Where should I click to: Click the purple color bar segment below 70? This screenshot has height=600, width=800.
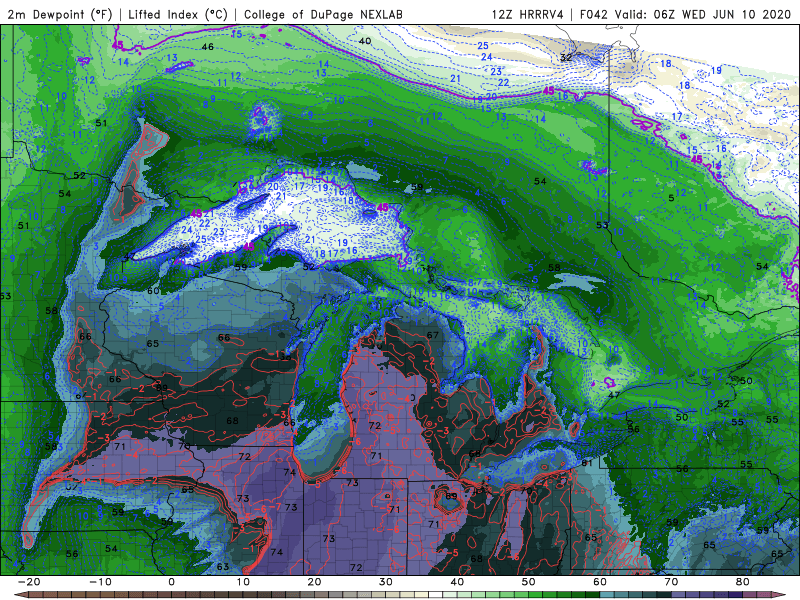pyautogui.click(x=679, y=595)
